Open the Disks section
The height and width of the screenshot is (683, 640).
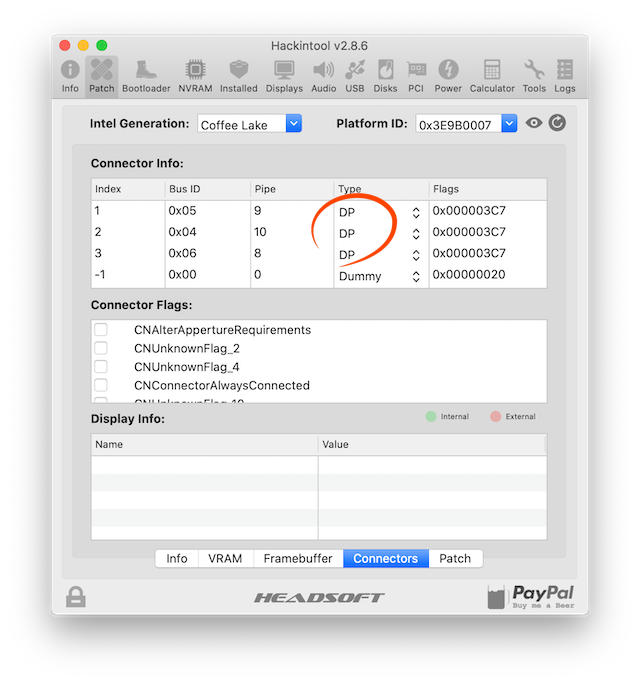(x=385, y=76)
